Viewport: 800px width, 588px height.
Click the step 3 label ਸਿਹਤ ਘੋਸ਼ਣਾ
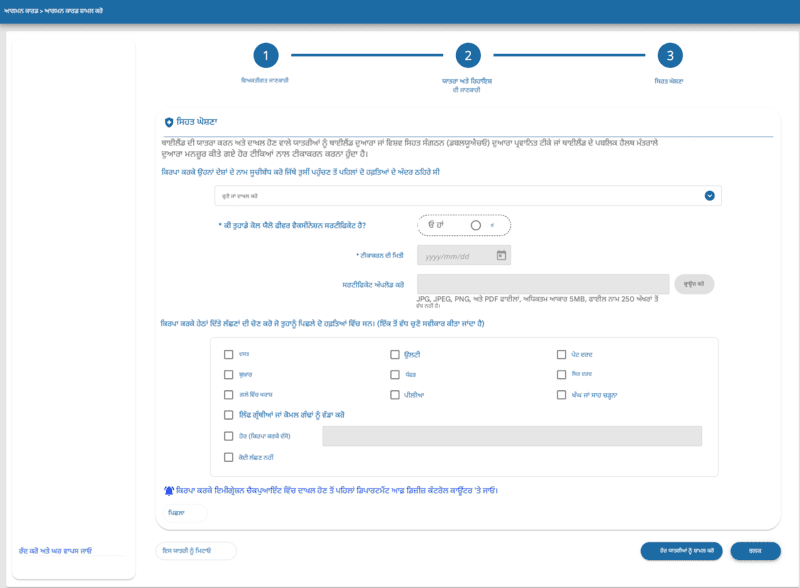coord(669,81)
